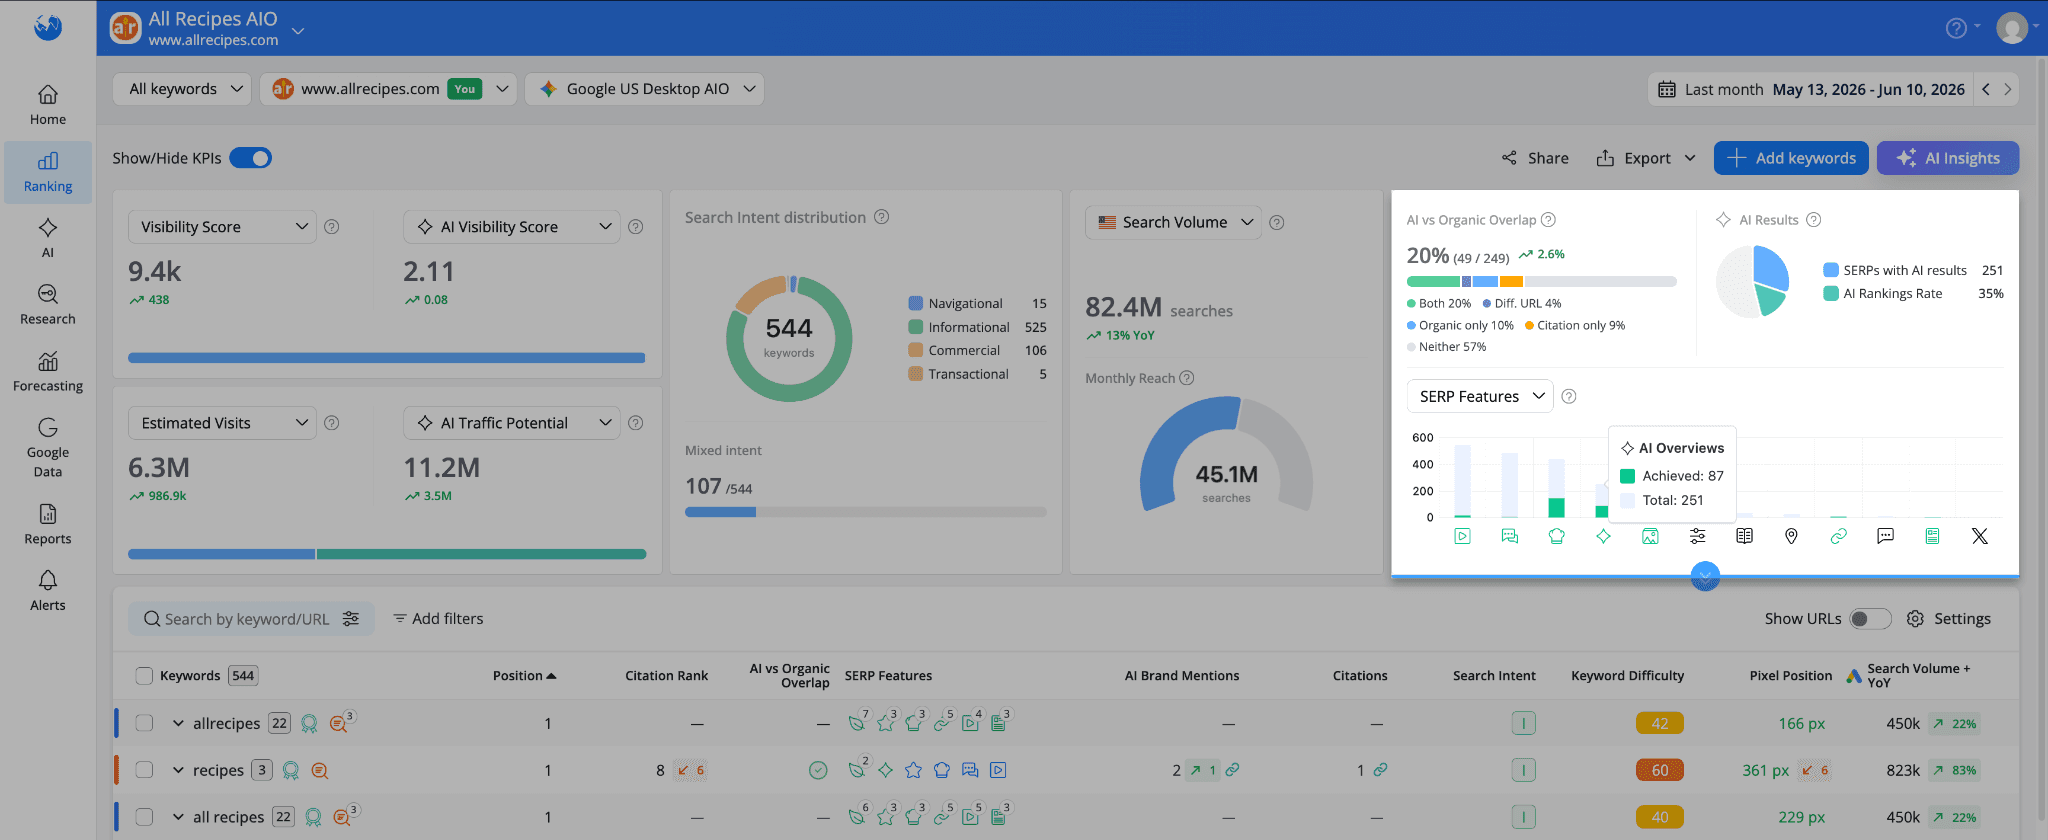Click info icon next to AI vs Organic Overlap
2048x840 pixels.
coord(1548,220)
